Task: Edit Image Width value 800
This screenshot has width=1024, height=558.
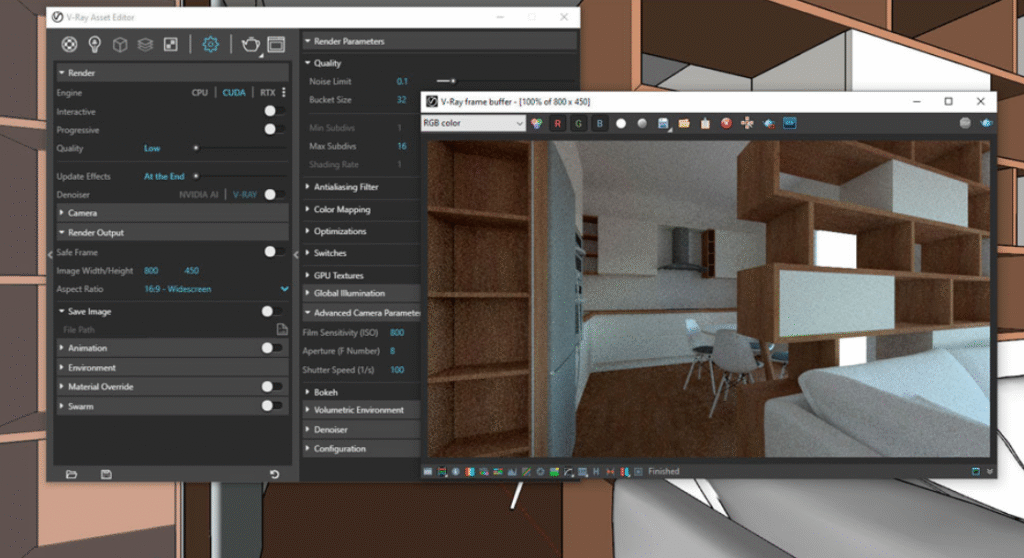Action: [152, 271]
